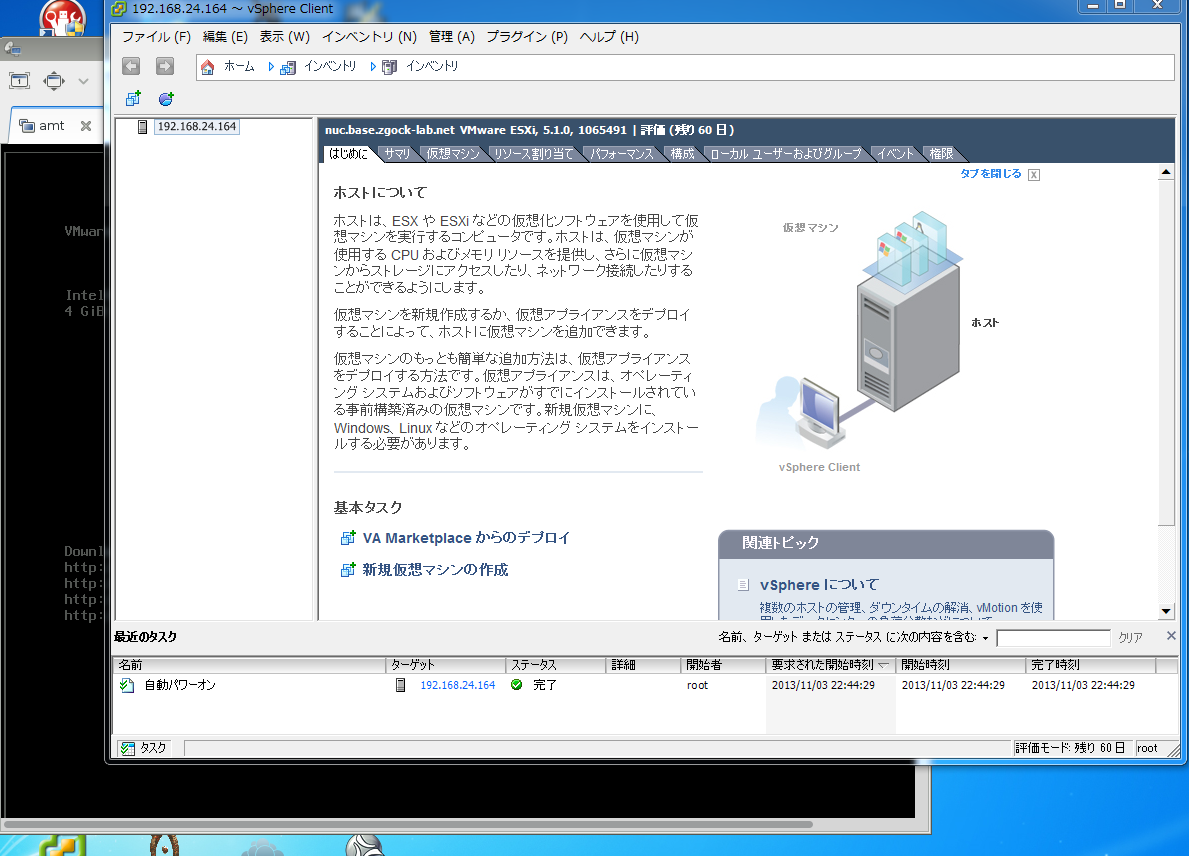Click the green 完了 status icon
The height and width of the screenshot is (856, 1189).
pyautogui.click(x=516, y=685)
